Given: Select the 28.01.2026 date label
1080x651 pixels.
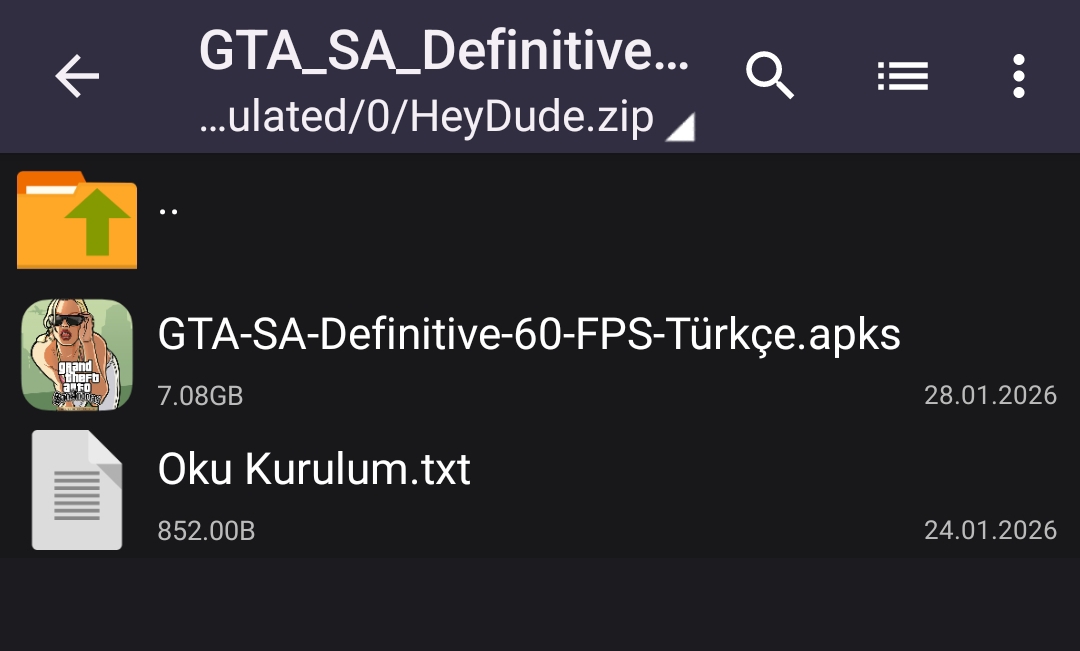Looking at the screenshot, I should 990,395.
